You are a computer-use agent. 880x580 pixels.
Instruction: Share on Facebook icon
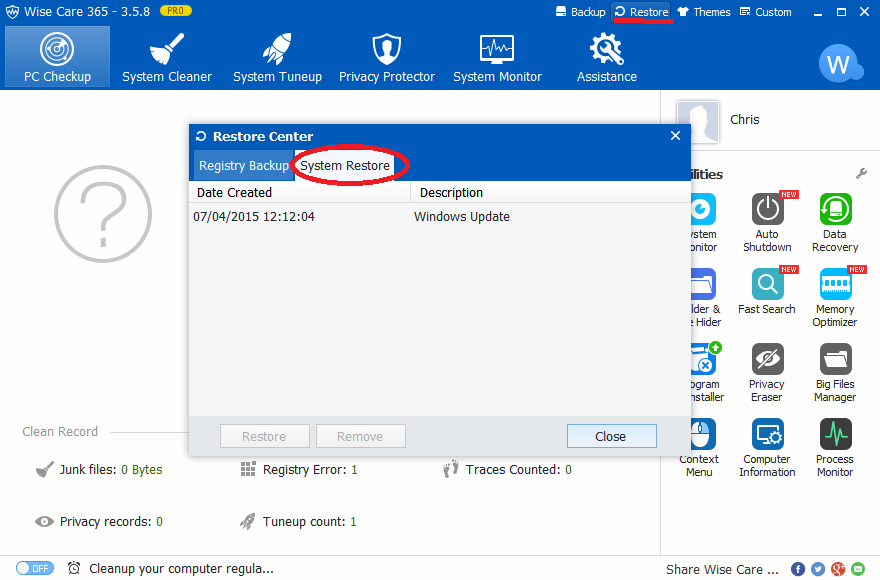pos(798,569)
